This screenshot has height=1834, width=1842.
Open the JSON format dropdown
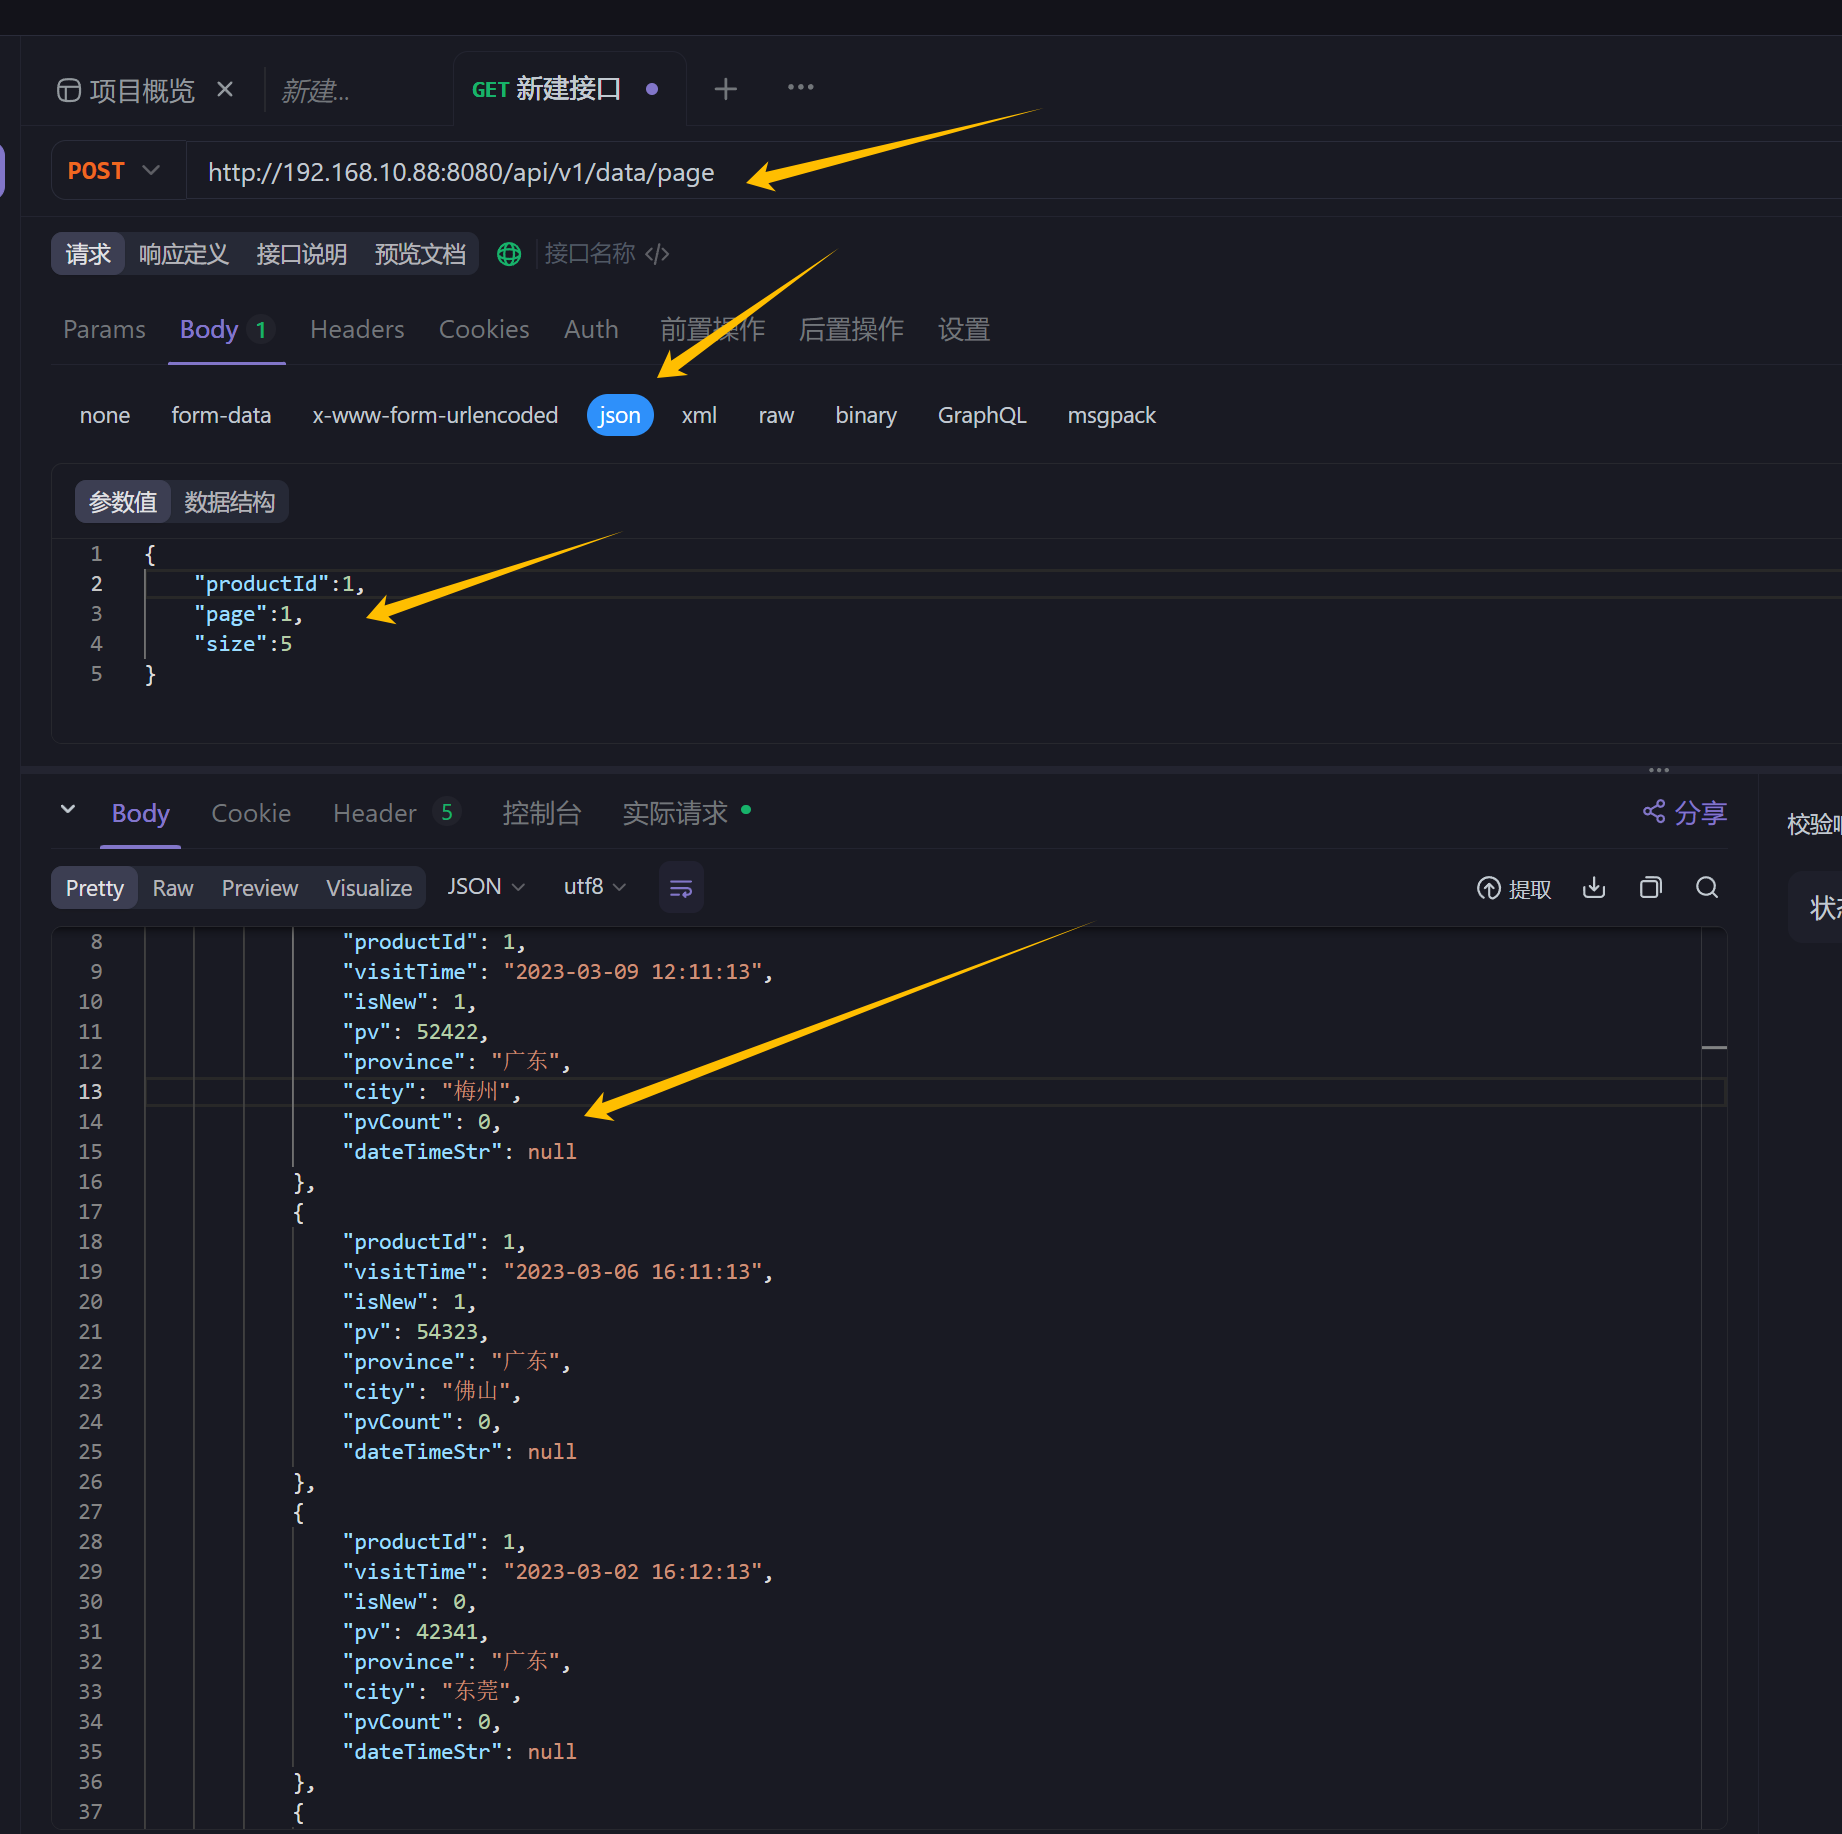click(486, 887)
